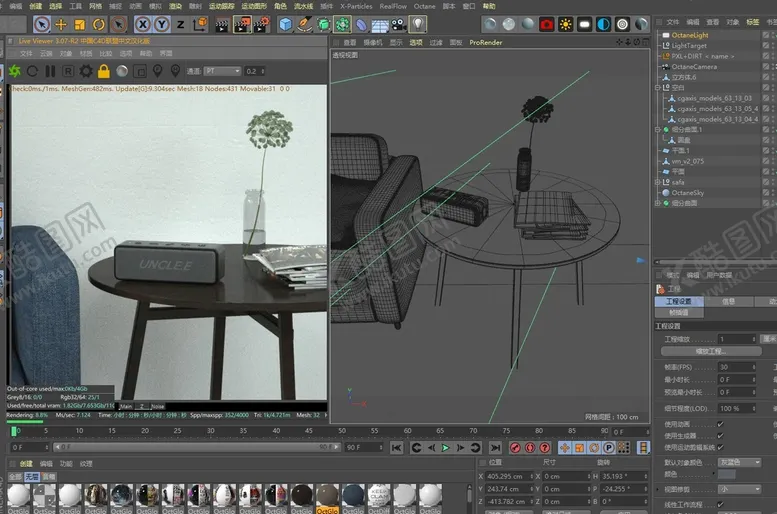The image size is (777, 514).
Task: Click the R reset button in Live Viewer
Action: (68, 71)
